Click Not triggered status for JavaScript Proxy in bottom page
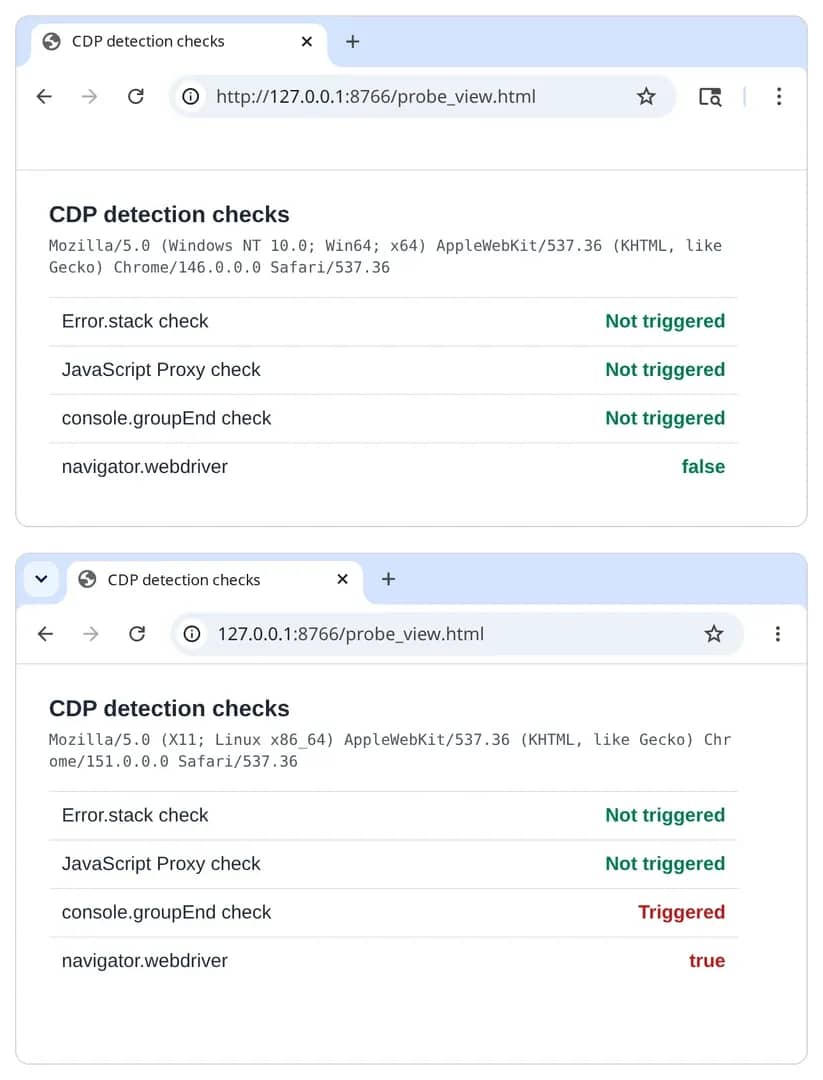The height and width of the screenshot is (1080, 823). (665, 864)
